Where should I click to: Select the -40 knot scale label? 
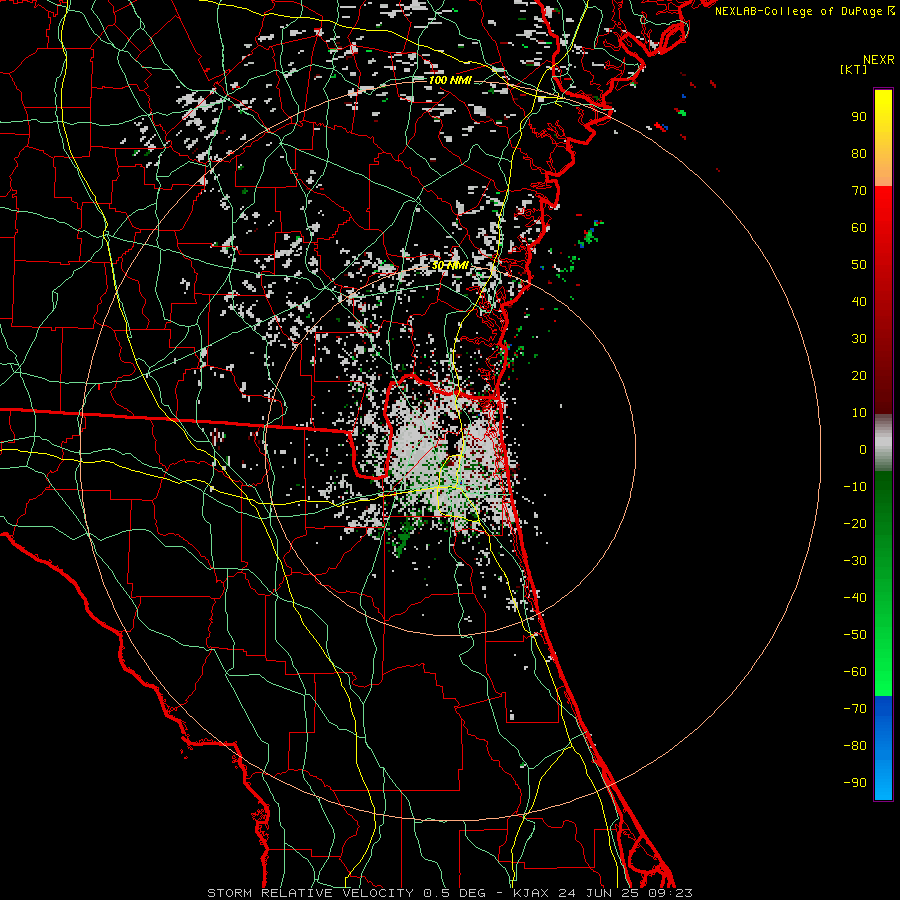855,598
